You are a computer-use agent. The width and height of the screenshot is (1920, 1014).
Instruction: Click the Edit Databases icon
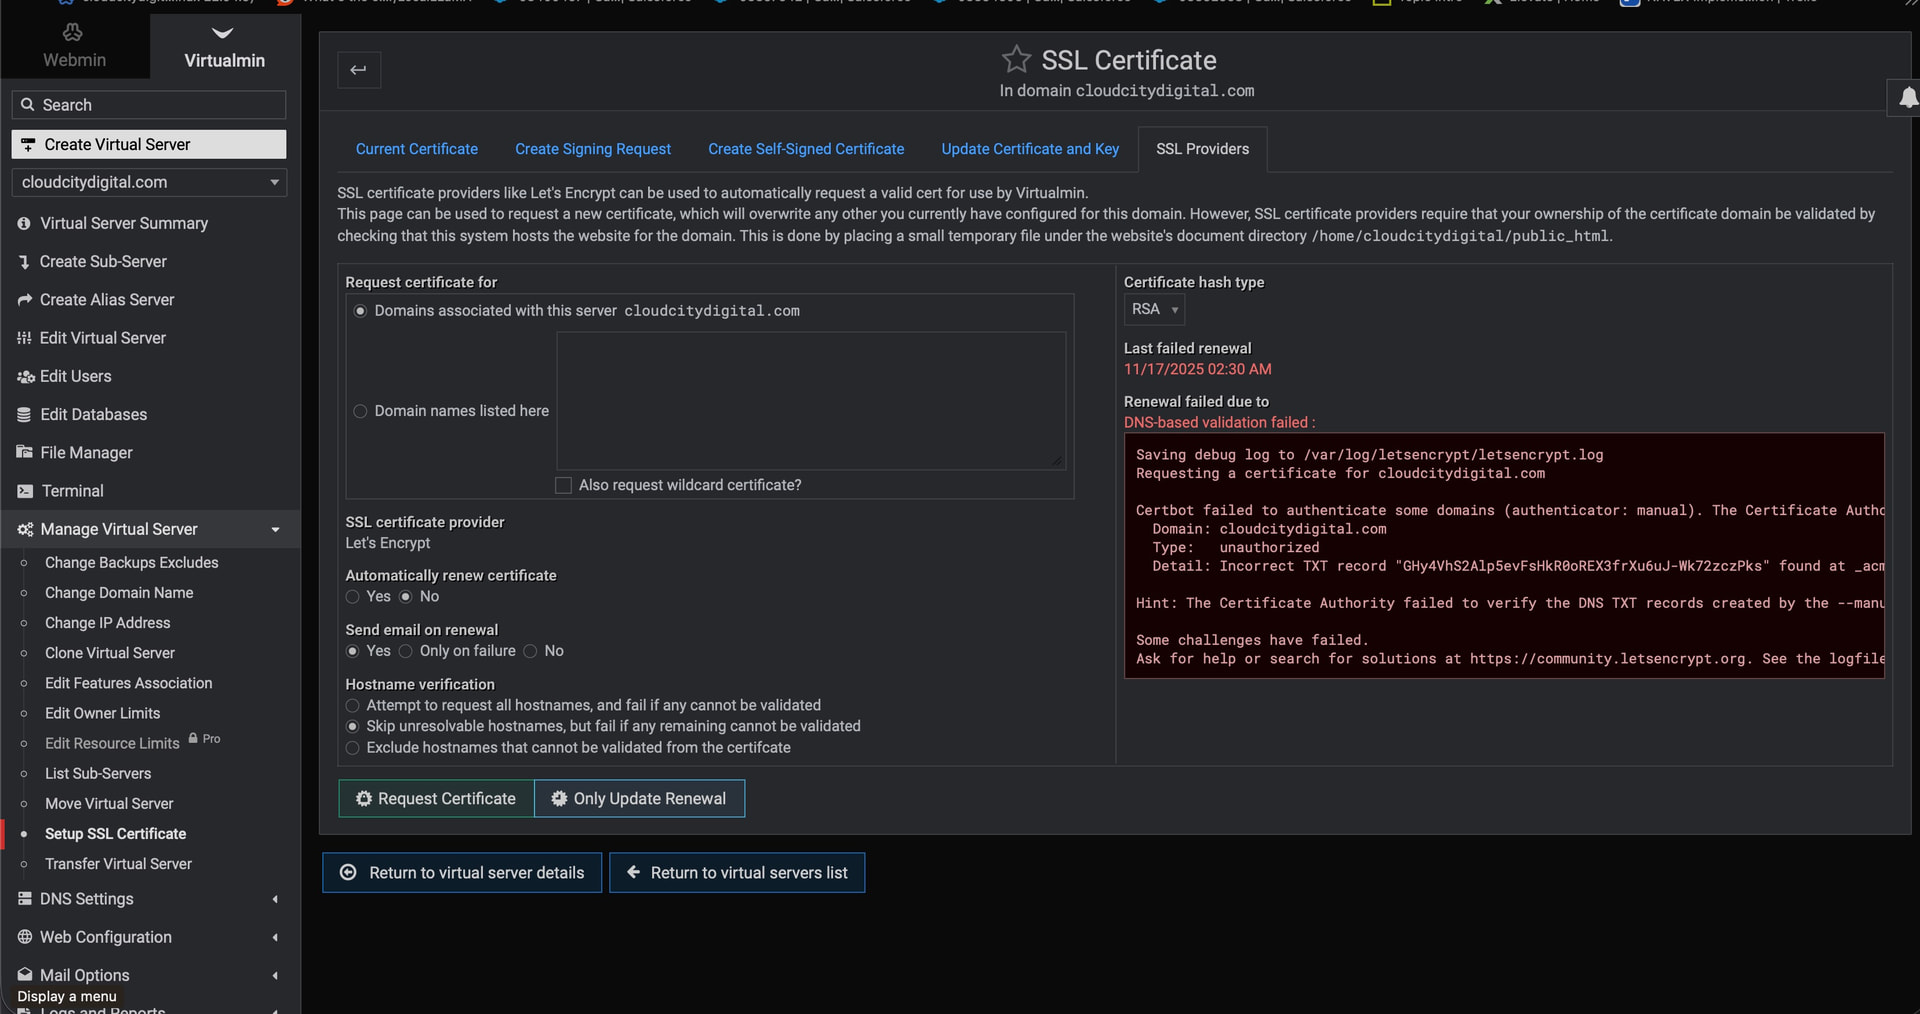(25, 415)
